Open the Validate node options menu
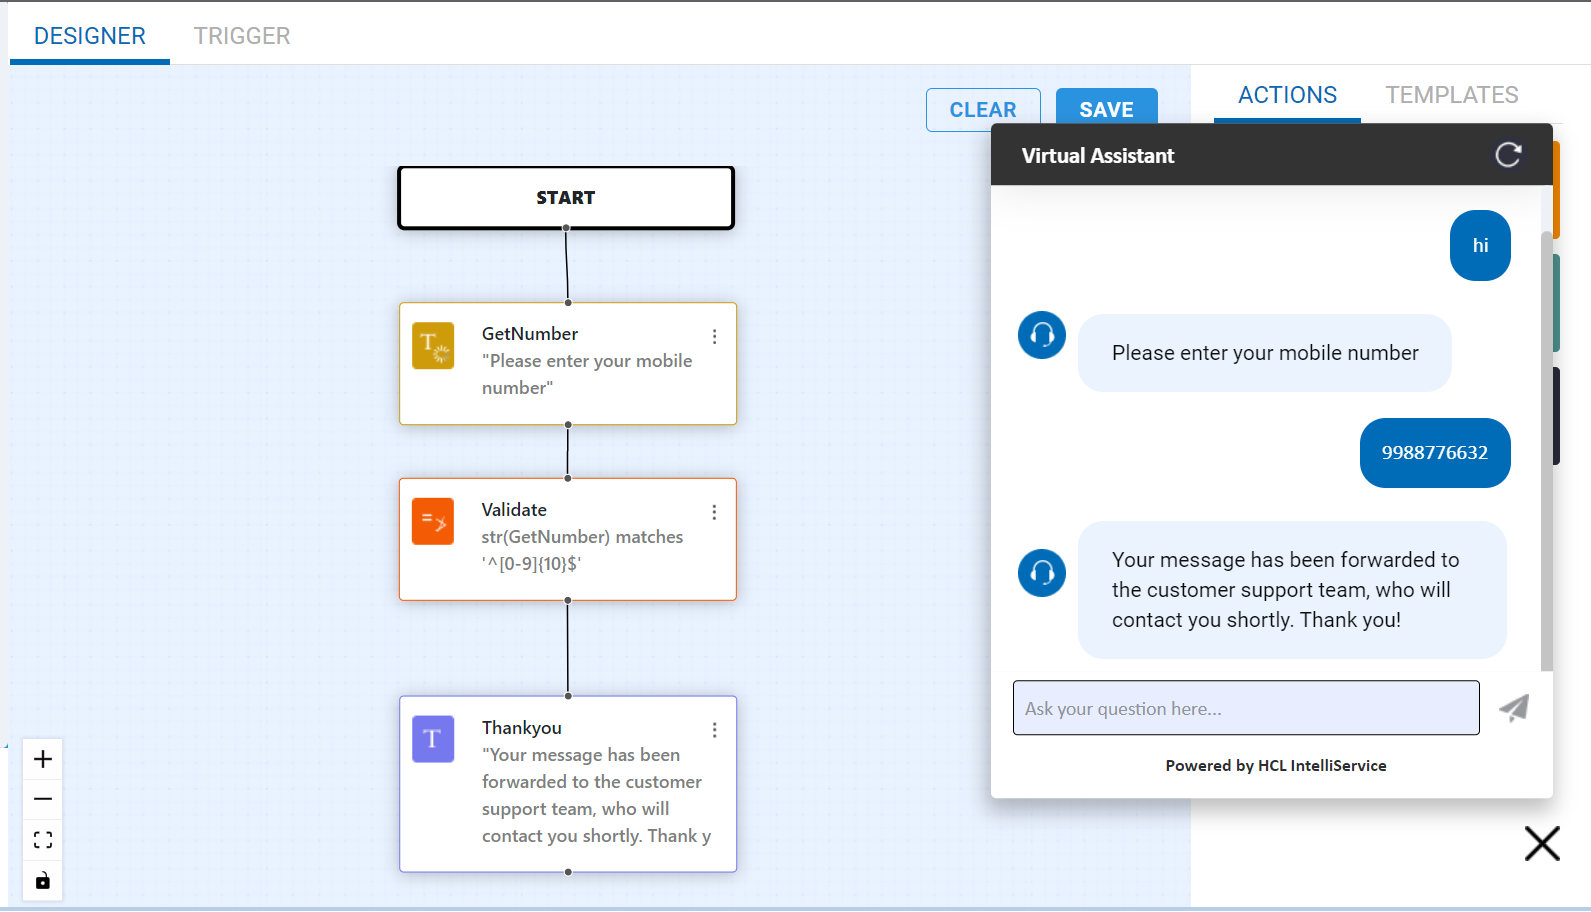1591x912 pixels. tap(714, 512)
